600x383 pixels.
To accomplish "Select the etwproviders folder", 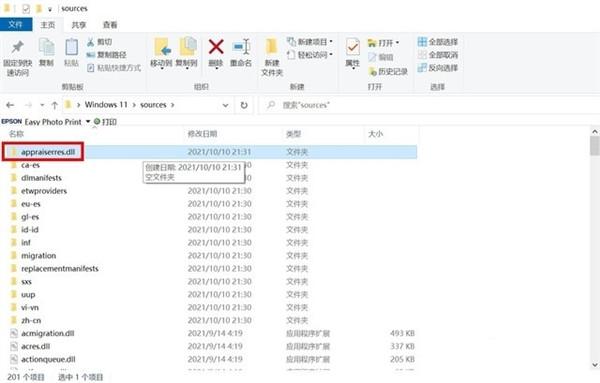I will [44, 191].
